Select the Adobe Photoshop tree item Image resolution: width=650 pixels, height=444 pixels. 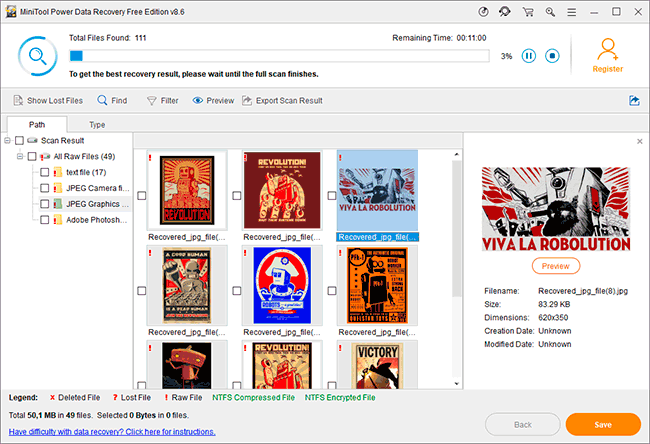pos(97,220)
